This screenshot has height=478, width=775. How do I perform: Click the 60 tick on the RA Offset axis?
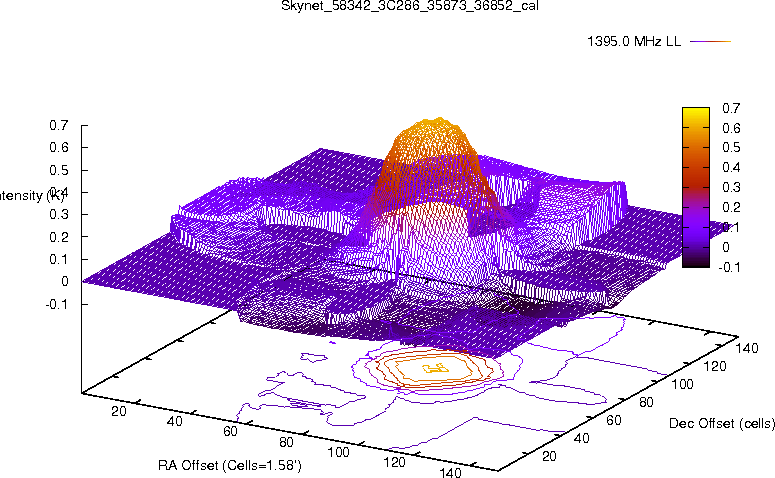point(230,432)
